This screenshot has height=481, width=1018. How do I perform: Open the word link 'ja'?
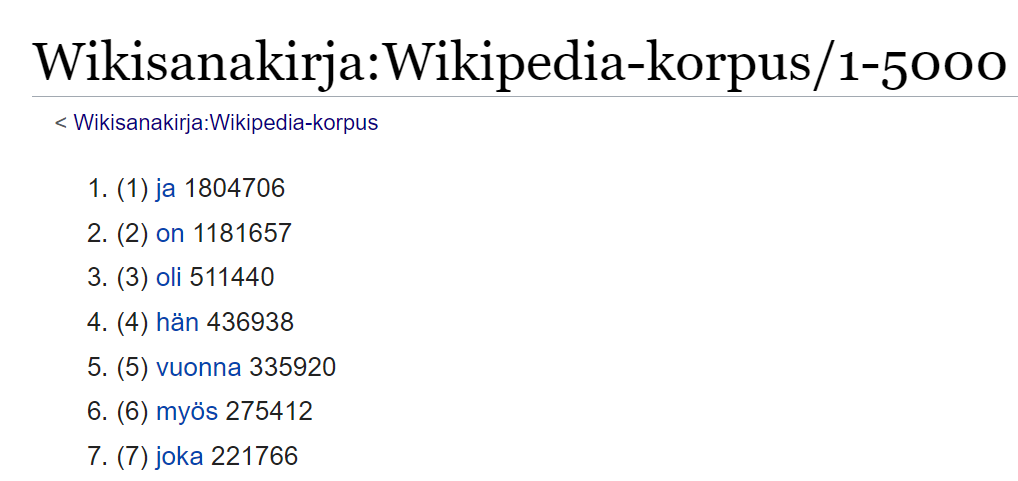[166, 189]
